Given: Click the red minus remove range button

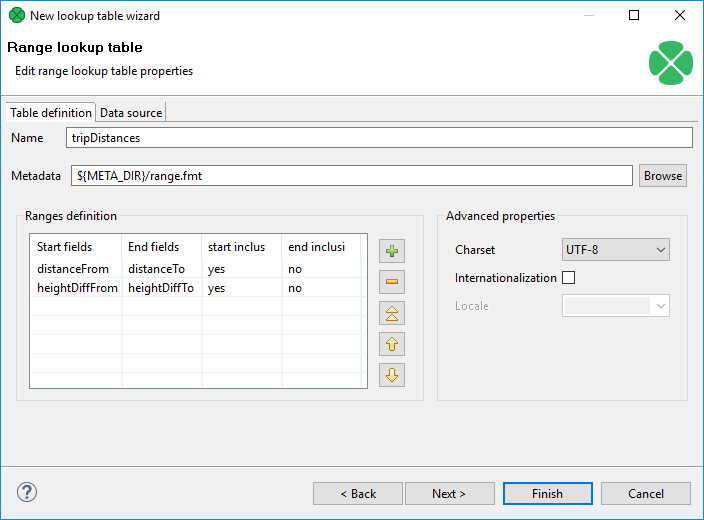Looking at the screenshot, I should click(x=392, y=282).
